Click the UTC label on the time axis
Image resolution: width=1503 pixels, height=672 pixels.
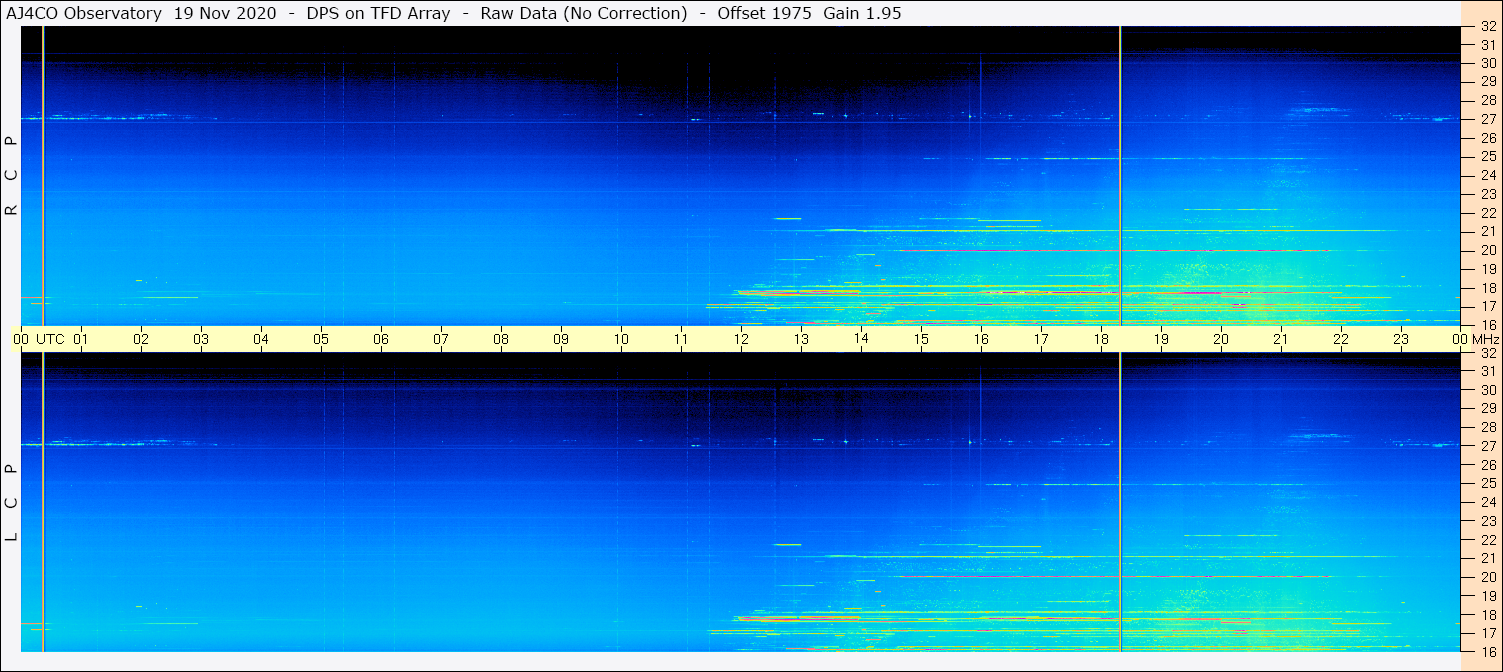[50, 339]
